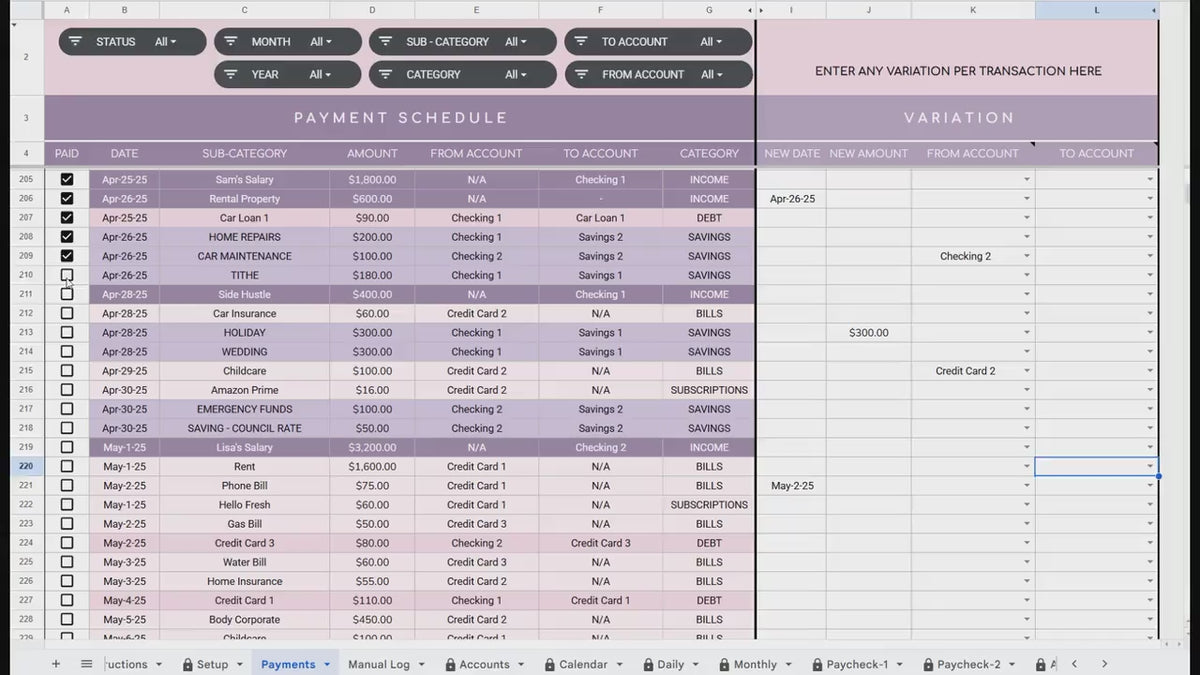Click the Apr-26-25 new date cell
This screenshot has height=675, width=1200.
[792, 199]
